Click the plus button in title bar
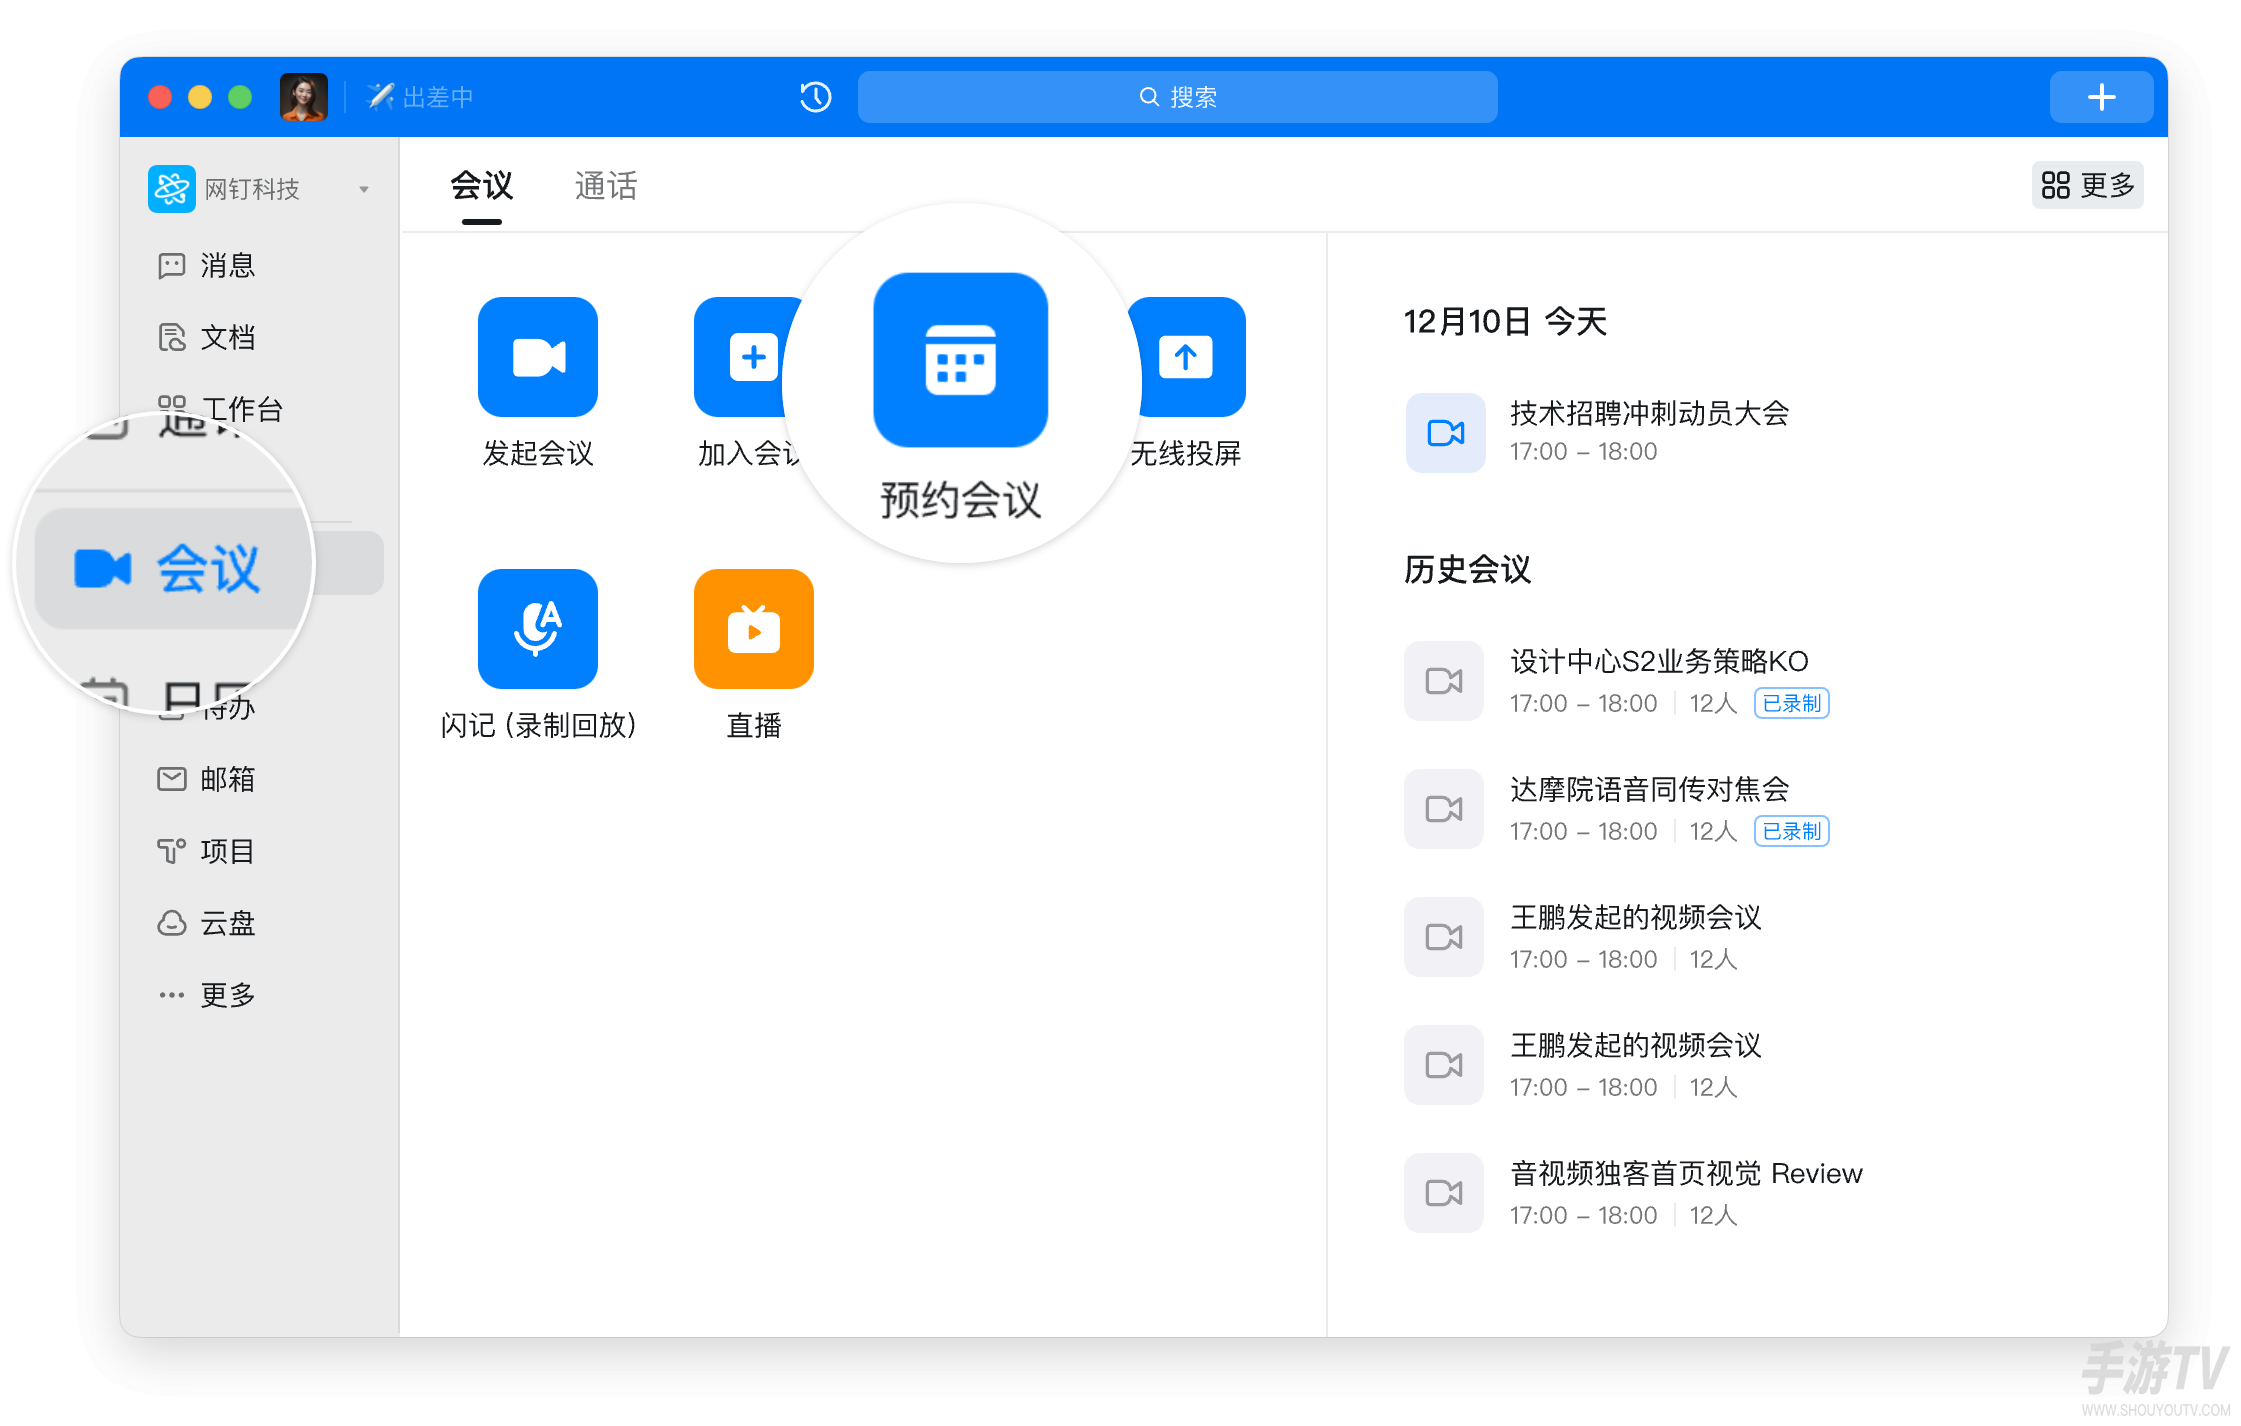2241x1426 pixels. click(2101, 97)
